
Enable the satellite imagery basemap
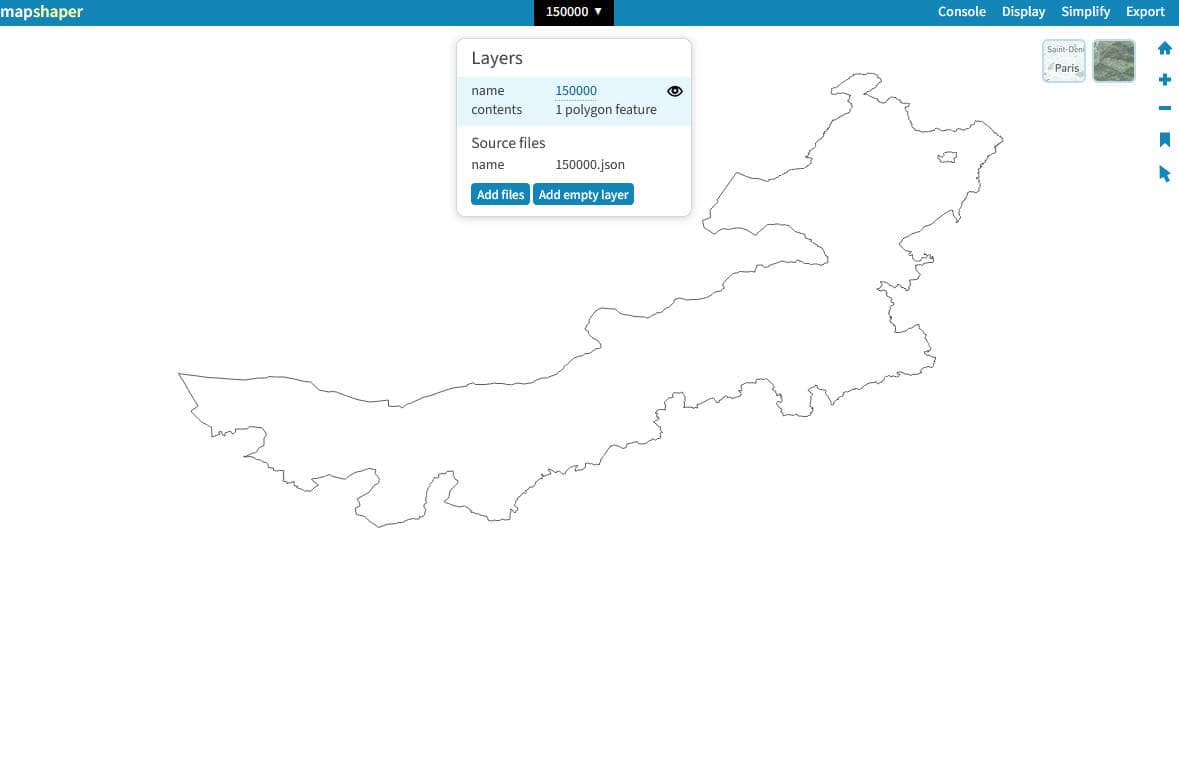[x=1113, y=61]
